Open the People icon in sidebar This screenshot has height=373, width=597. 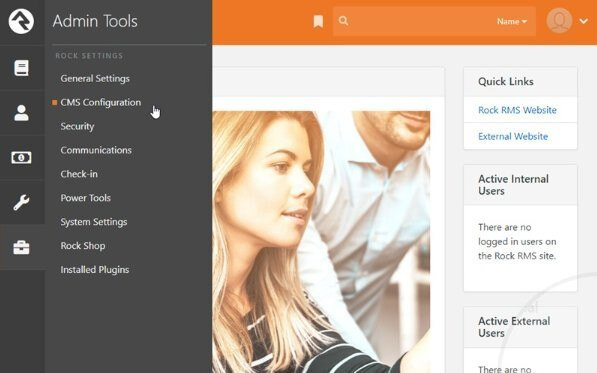(x=21, y=113)
